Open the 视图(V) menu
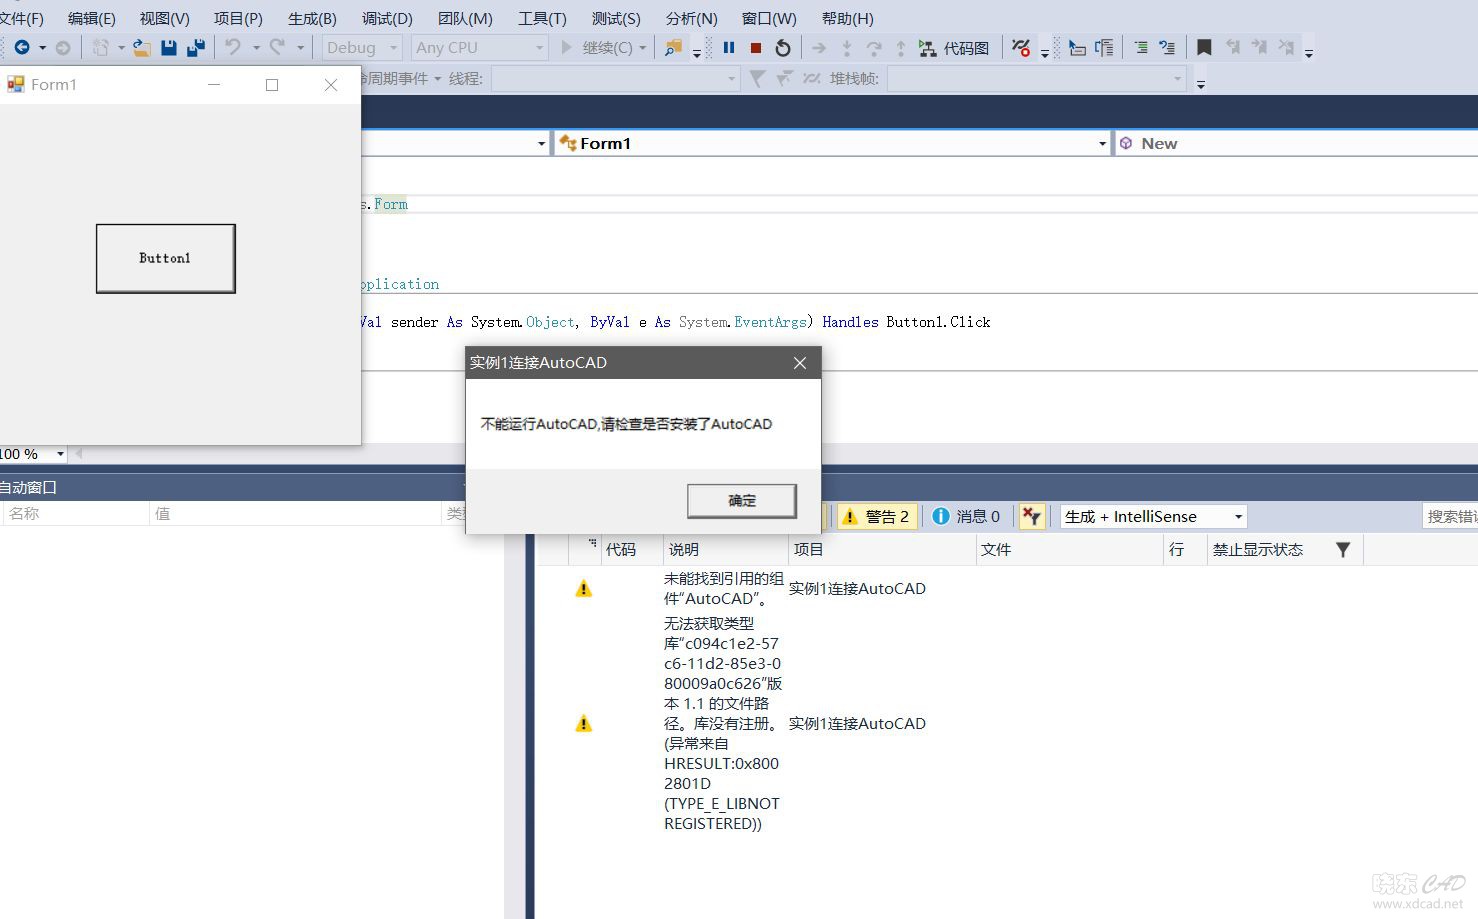The height and width of the screenshot is (919, 1478). tap(165, 18)
